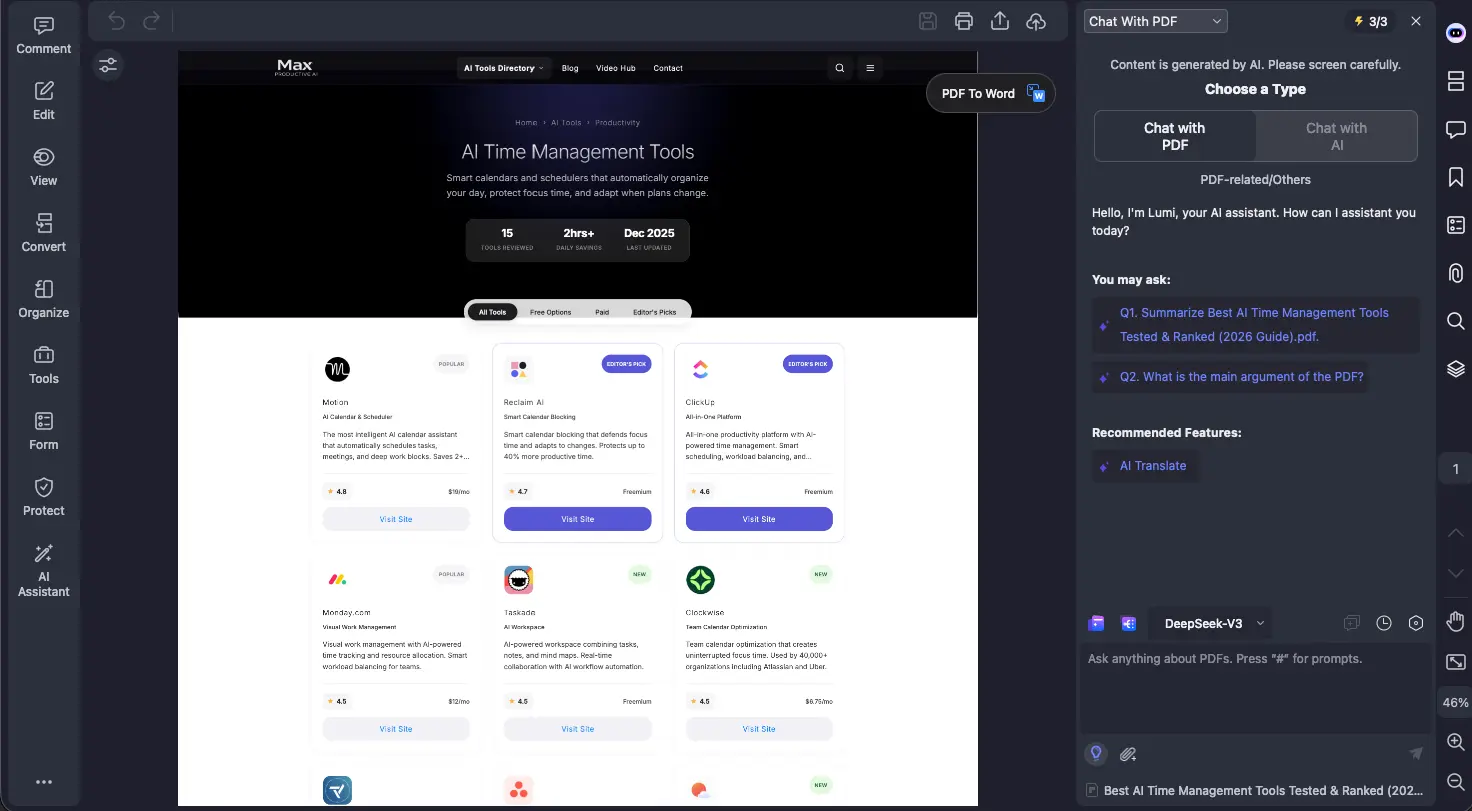
Task: Toggle the prompt lightbulb in the chat box
Action: point(1095,753)
